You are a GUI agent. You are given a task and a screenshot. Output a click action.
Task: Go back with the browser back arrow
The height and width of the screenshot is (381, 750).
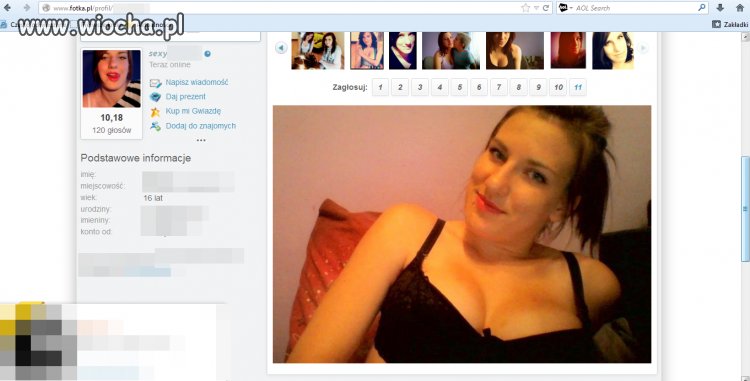tap(7, 8)
